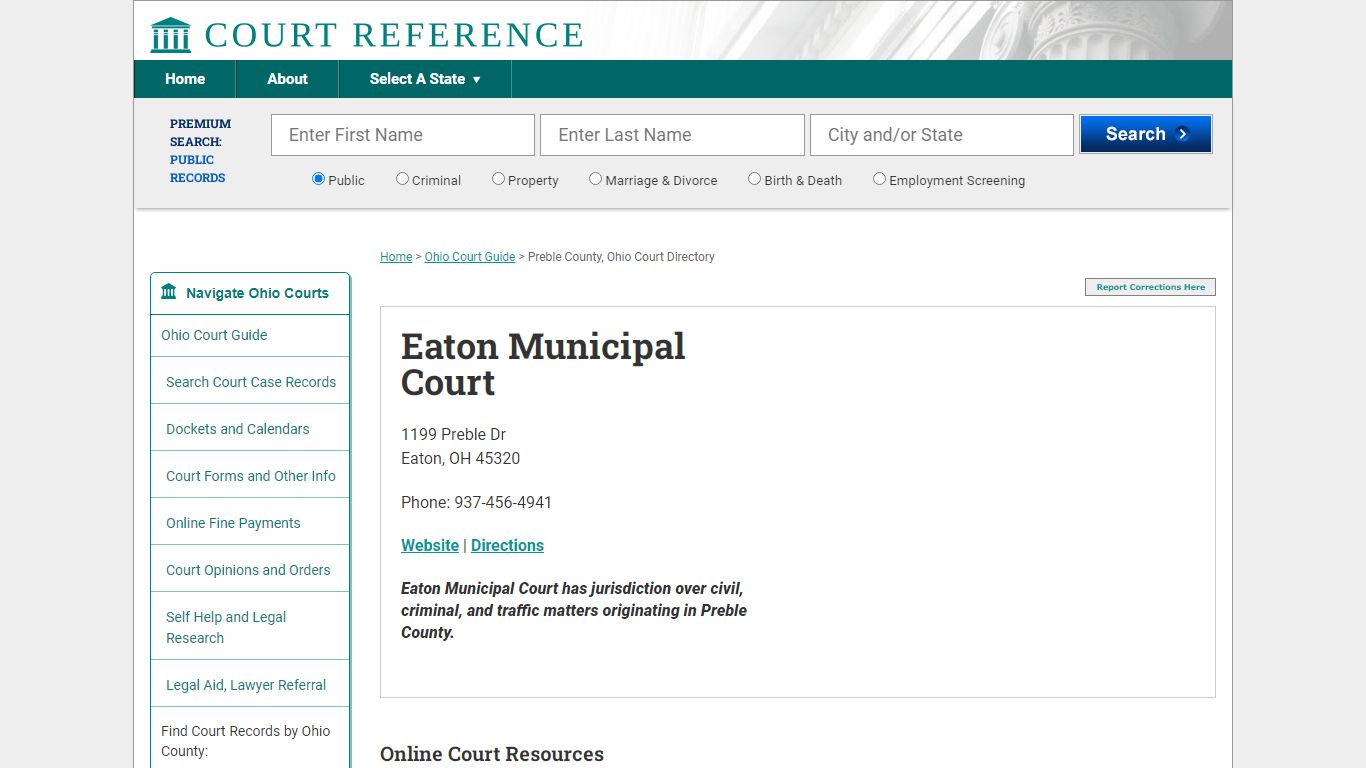Select the Marriage & Divorce radio button

tap(595, 179)
